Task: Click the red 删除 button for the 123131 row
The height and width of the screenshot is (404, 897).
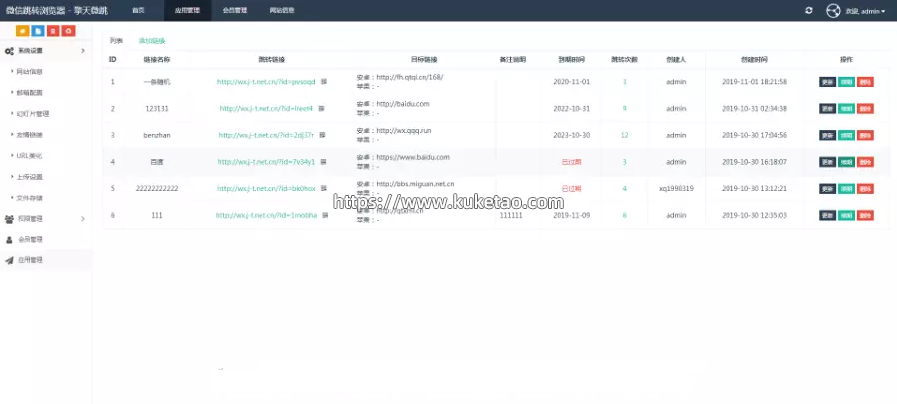Action: [x=865, y=109]
